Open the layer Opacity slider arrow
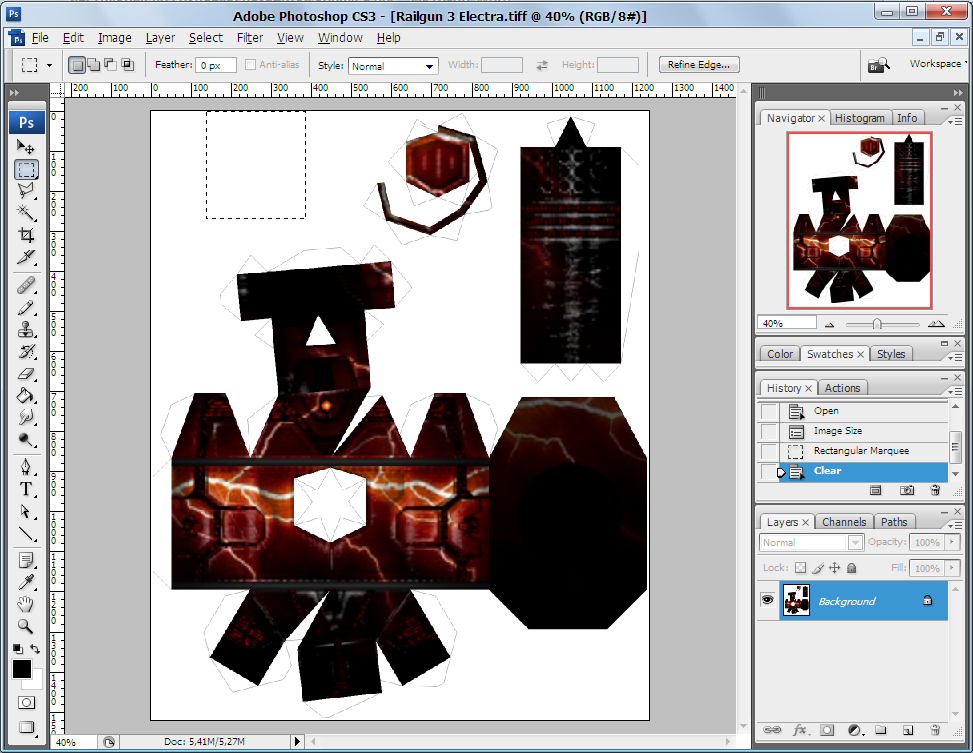 [951, 542]
